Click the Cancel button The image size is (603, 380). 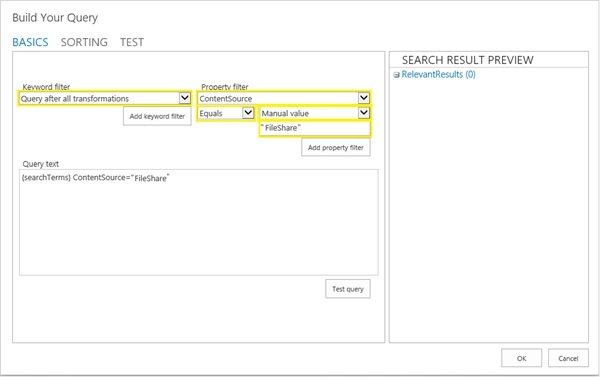tap(568, 358)
